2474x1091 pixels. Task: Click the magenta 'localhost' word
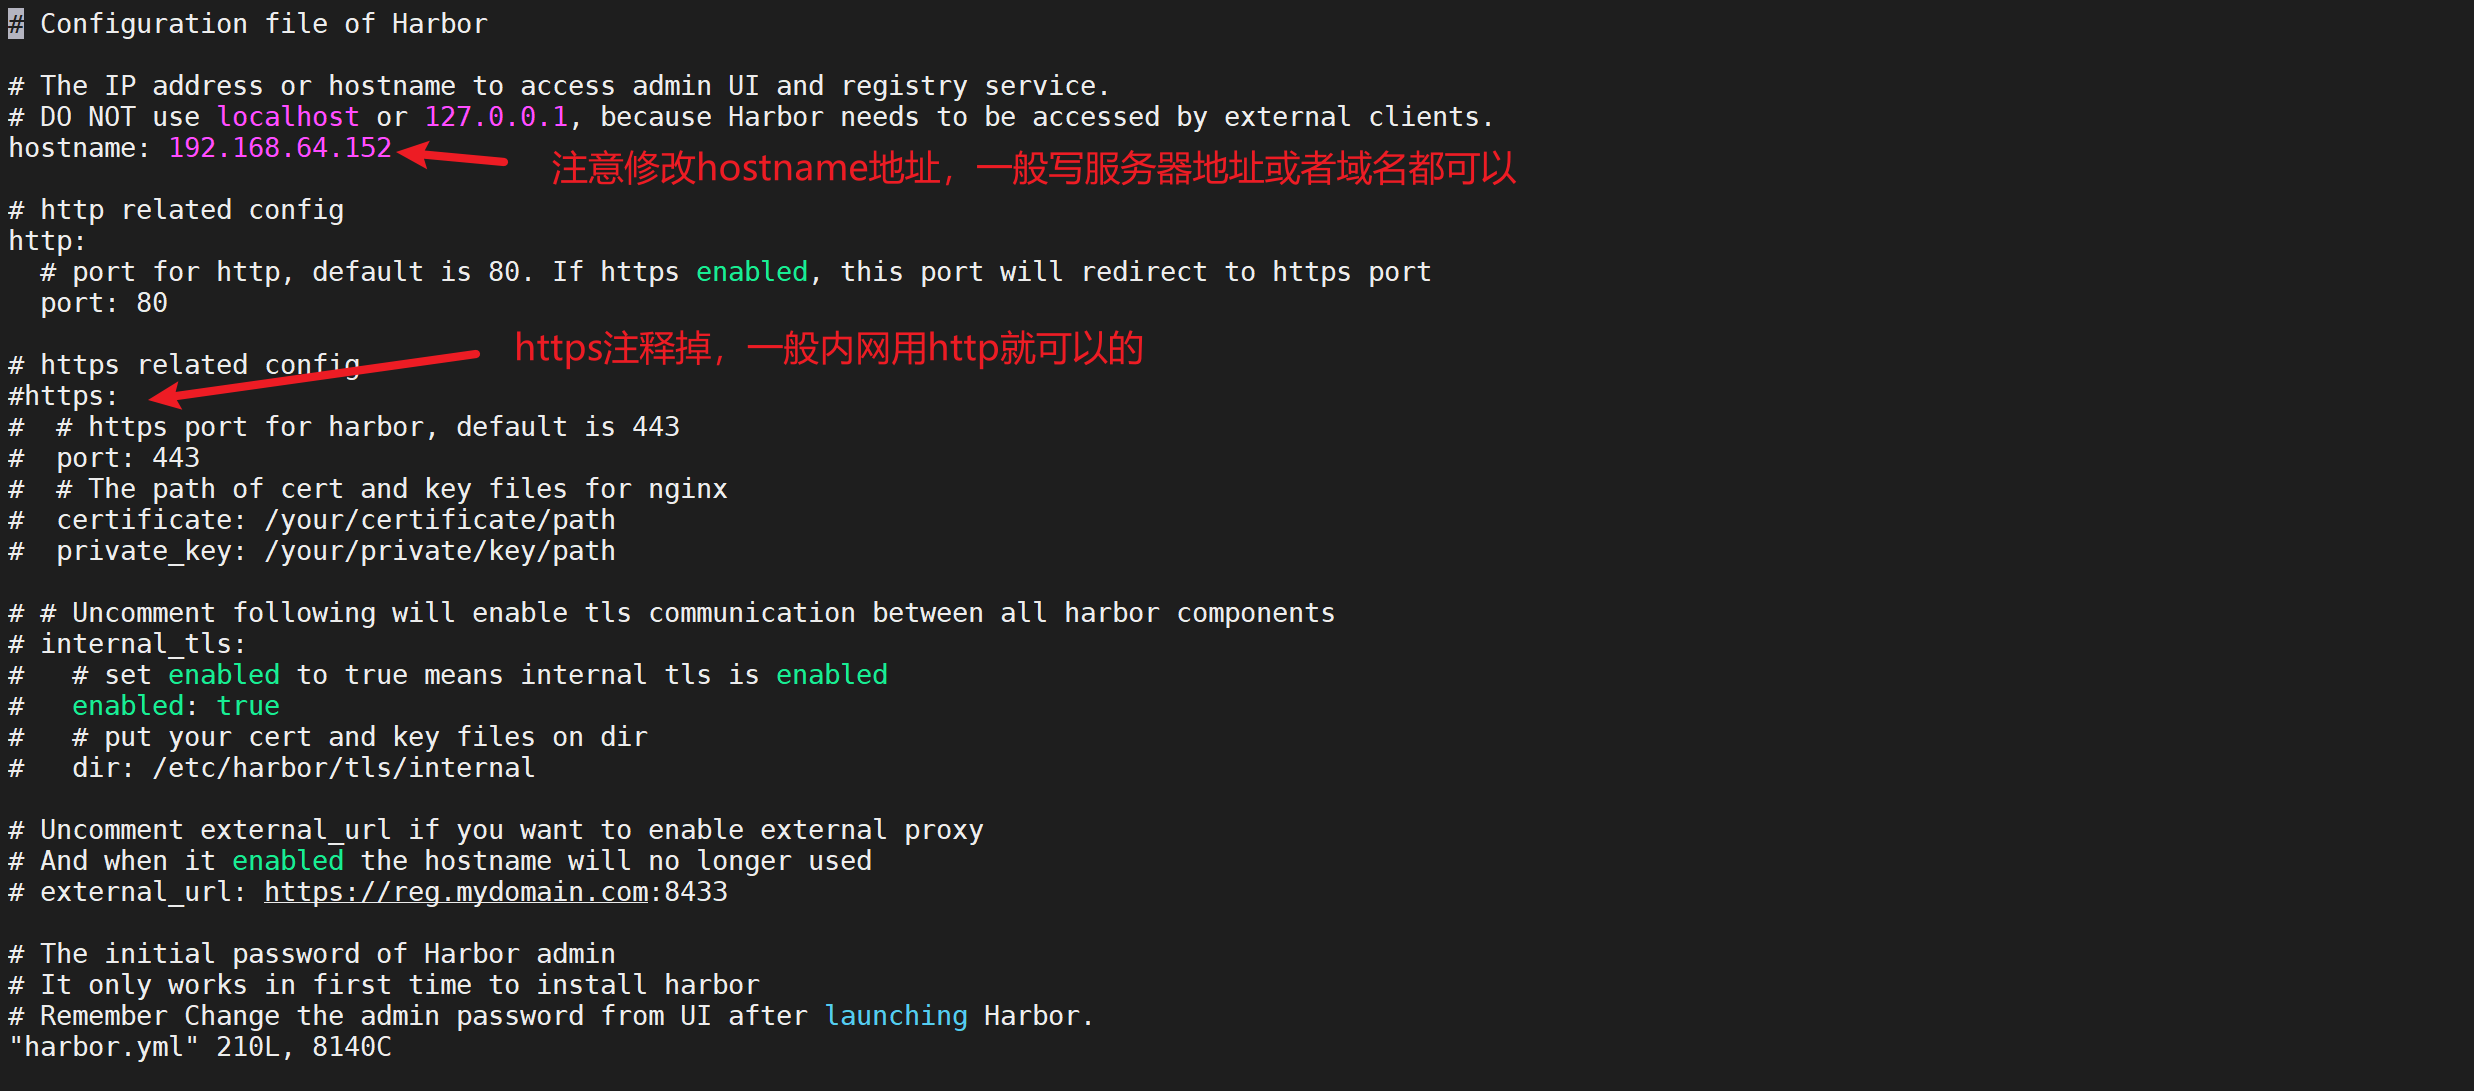[x=288, y=117]
